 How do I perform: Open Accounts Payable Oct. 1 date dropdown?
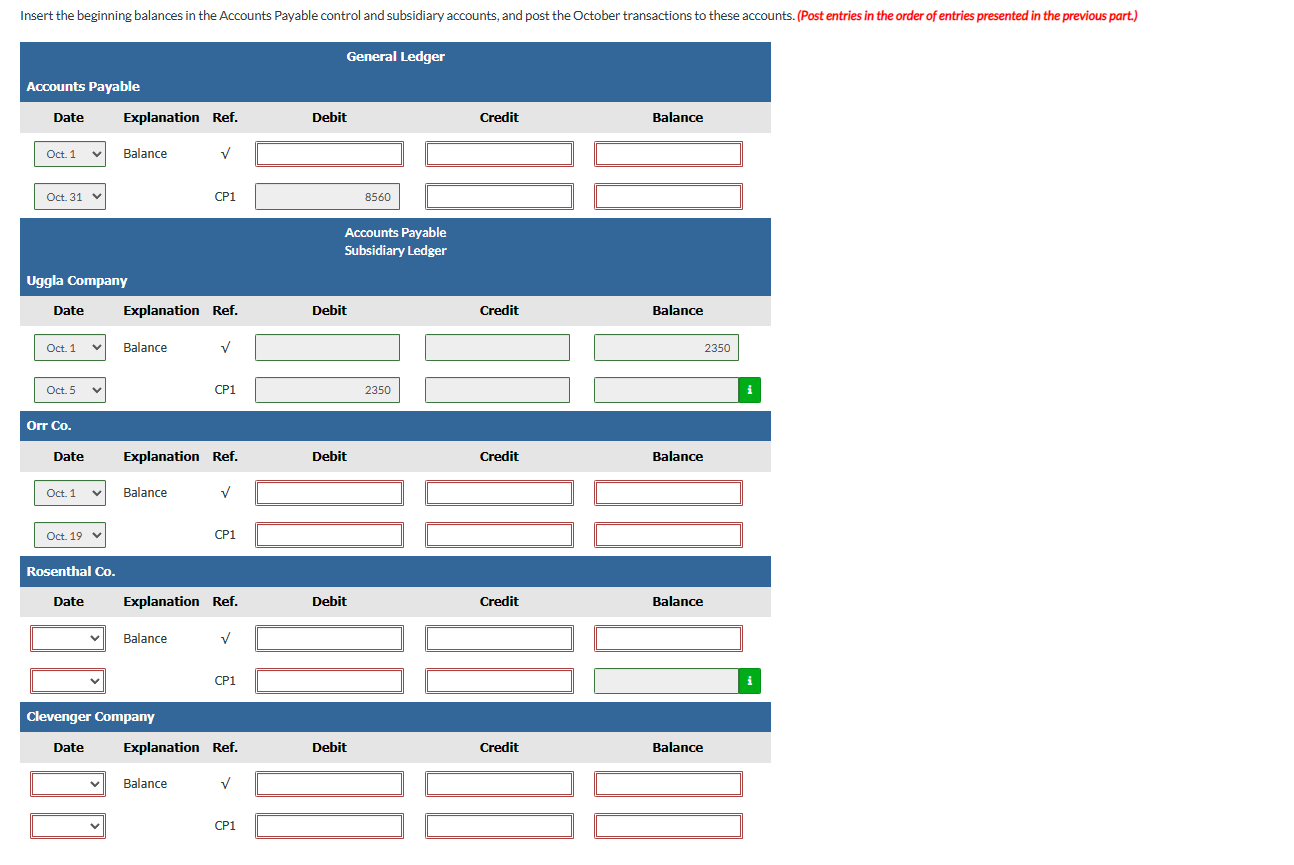[x=70, y=154]
